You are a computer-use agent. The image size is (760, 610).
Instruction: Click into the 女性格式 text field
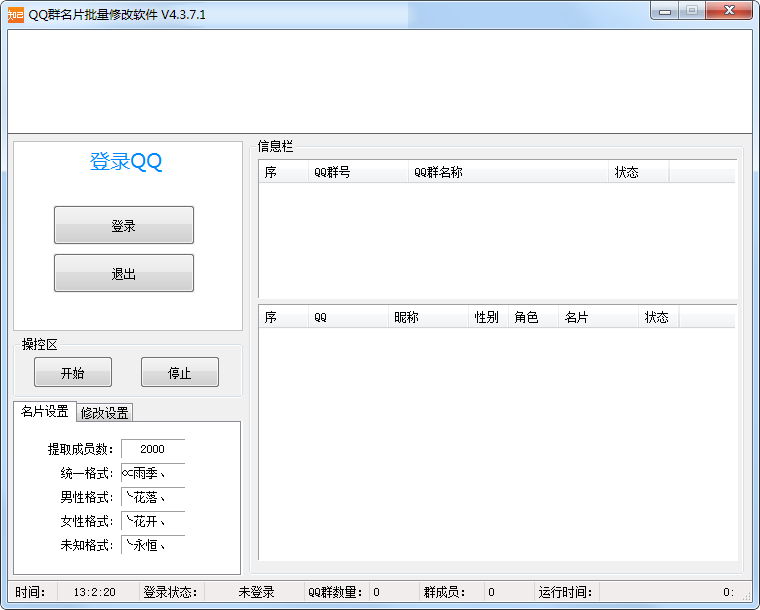(153, 522)
